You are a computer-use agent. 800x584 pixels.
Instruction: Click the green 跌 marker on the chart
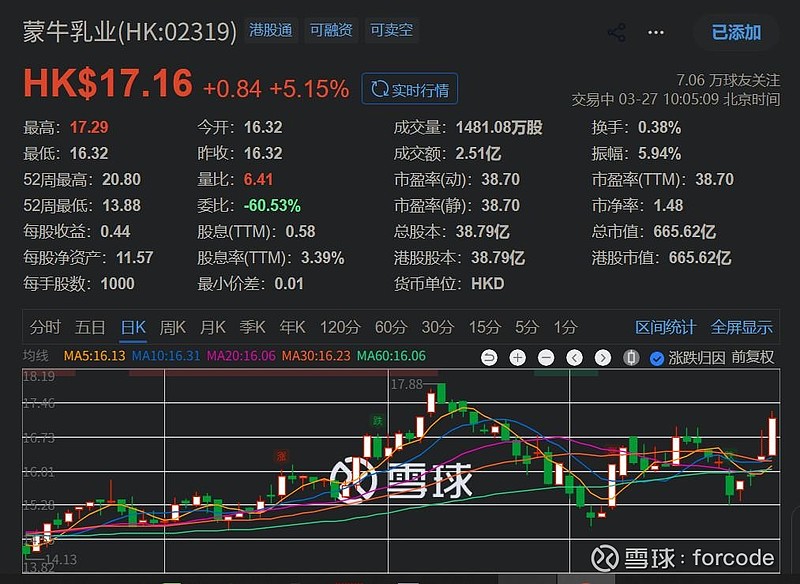[377, 421]
